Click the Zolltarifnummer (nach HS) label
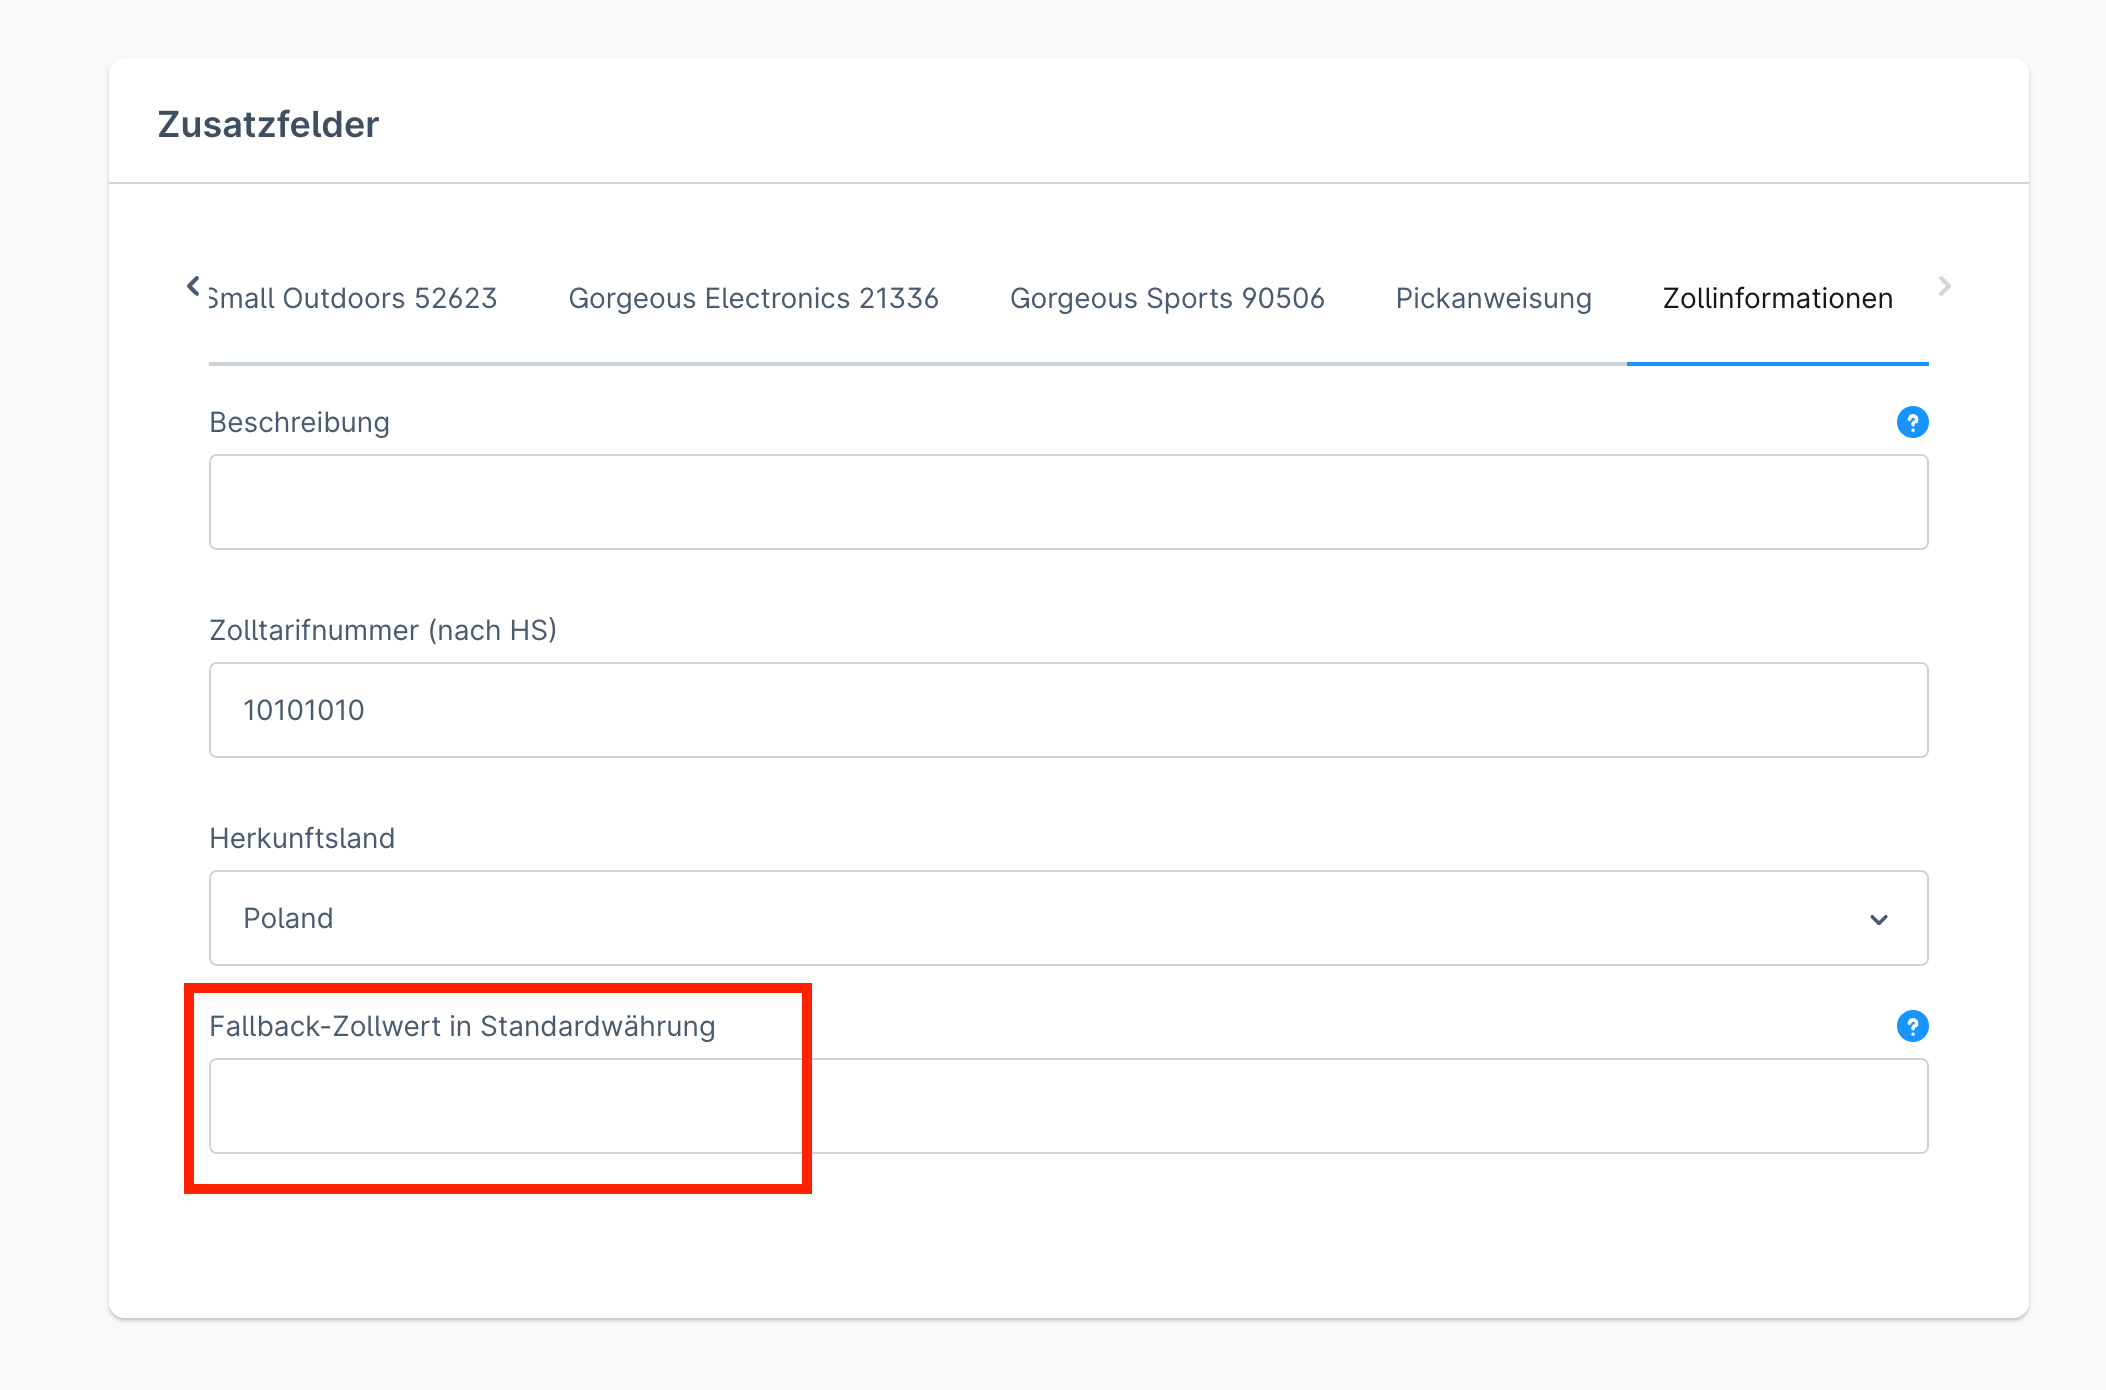 coord(382,630)
